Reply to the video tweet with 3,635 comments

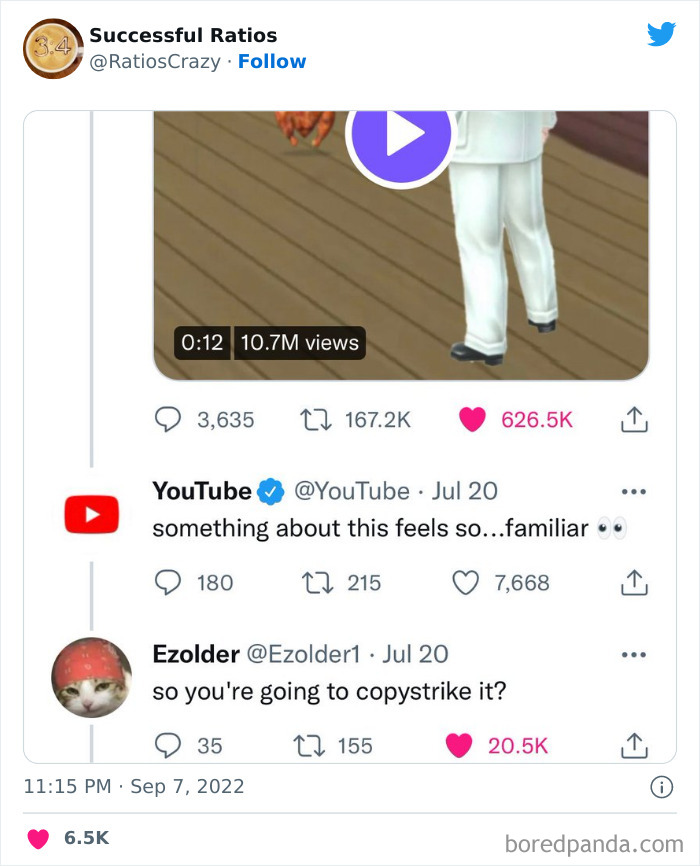[167, 420]
